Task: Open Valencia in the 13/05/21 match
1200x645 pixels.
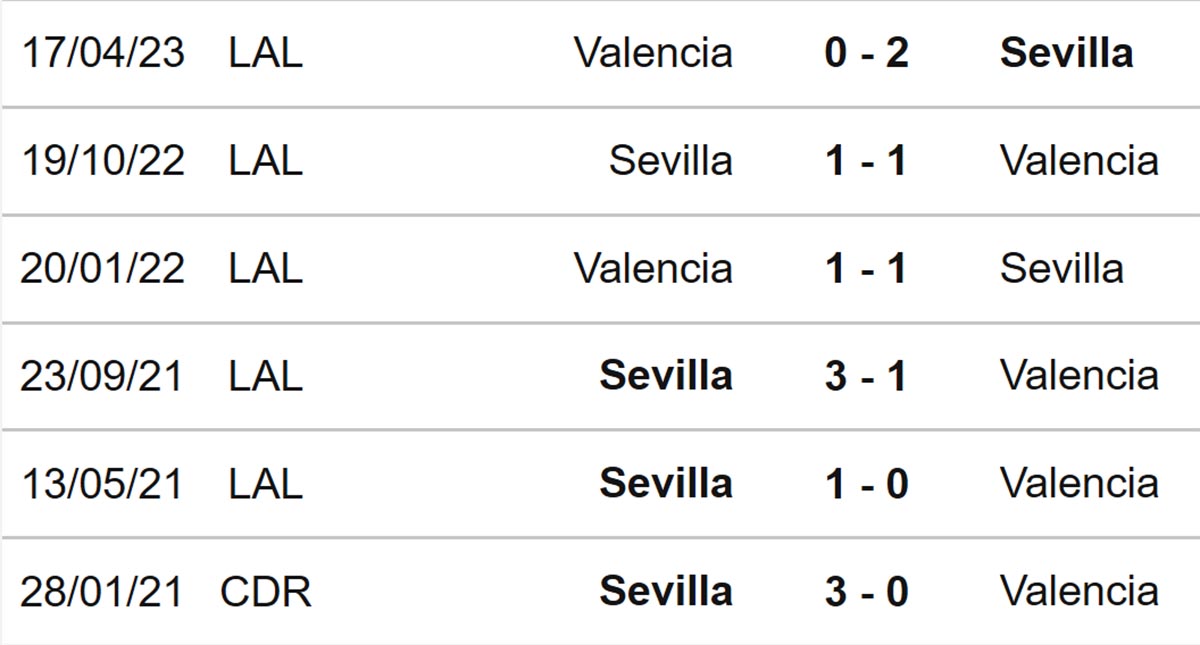Action: click(x=1079, y=484)
